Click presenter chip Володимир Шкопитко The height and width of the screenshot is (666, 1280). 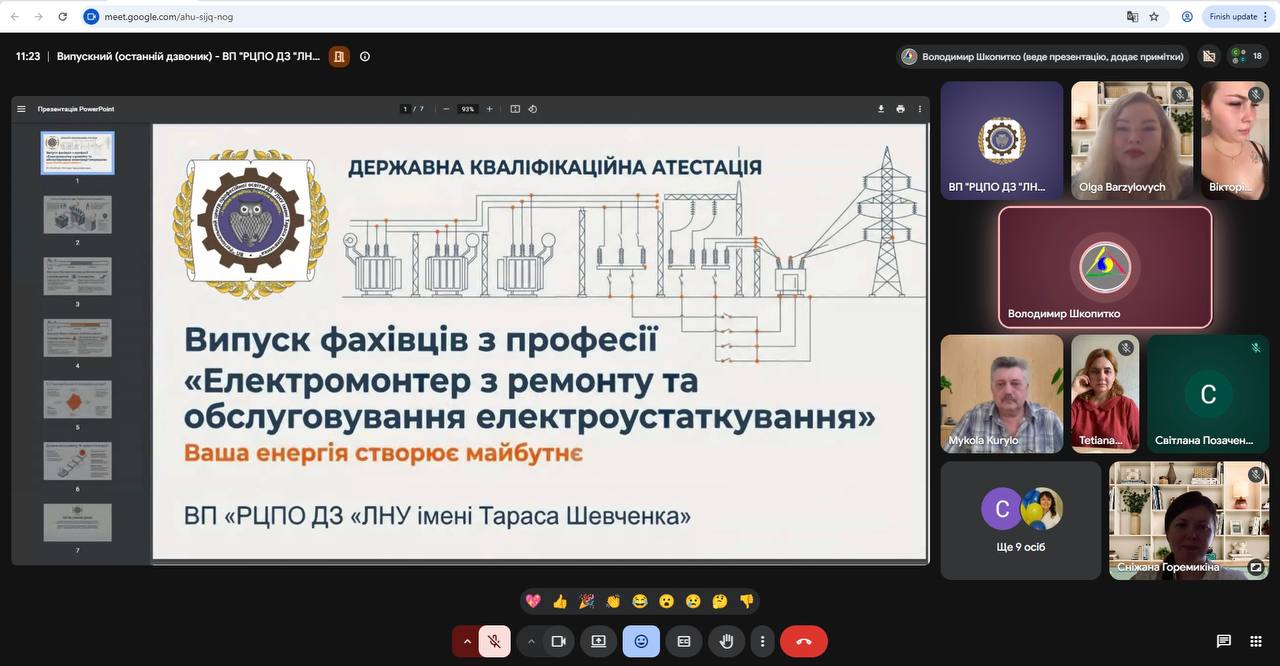[1042, 57]
